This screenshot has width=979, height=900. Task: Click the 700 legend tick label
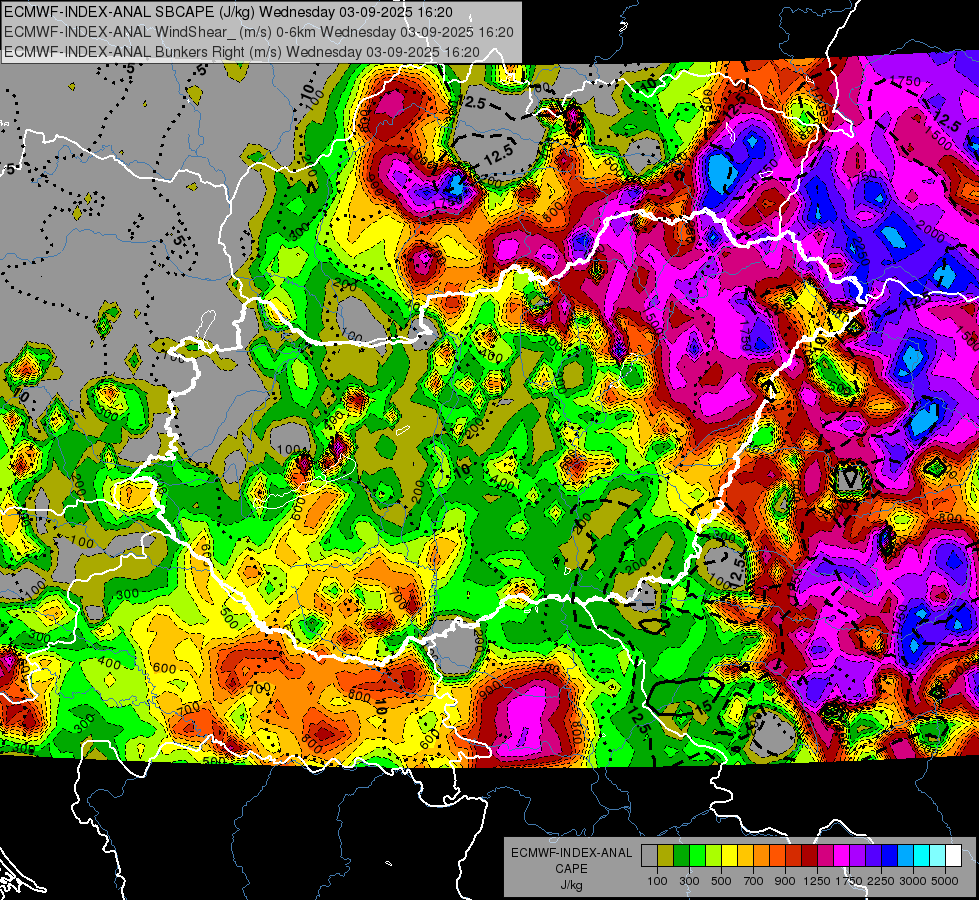pos(754,881)
